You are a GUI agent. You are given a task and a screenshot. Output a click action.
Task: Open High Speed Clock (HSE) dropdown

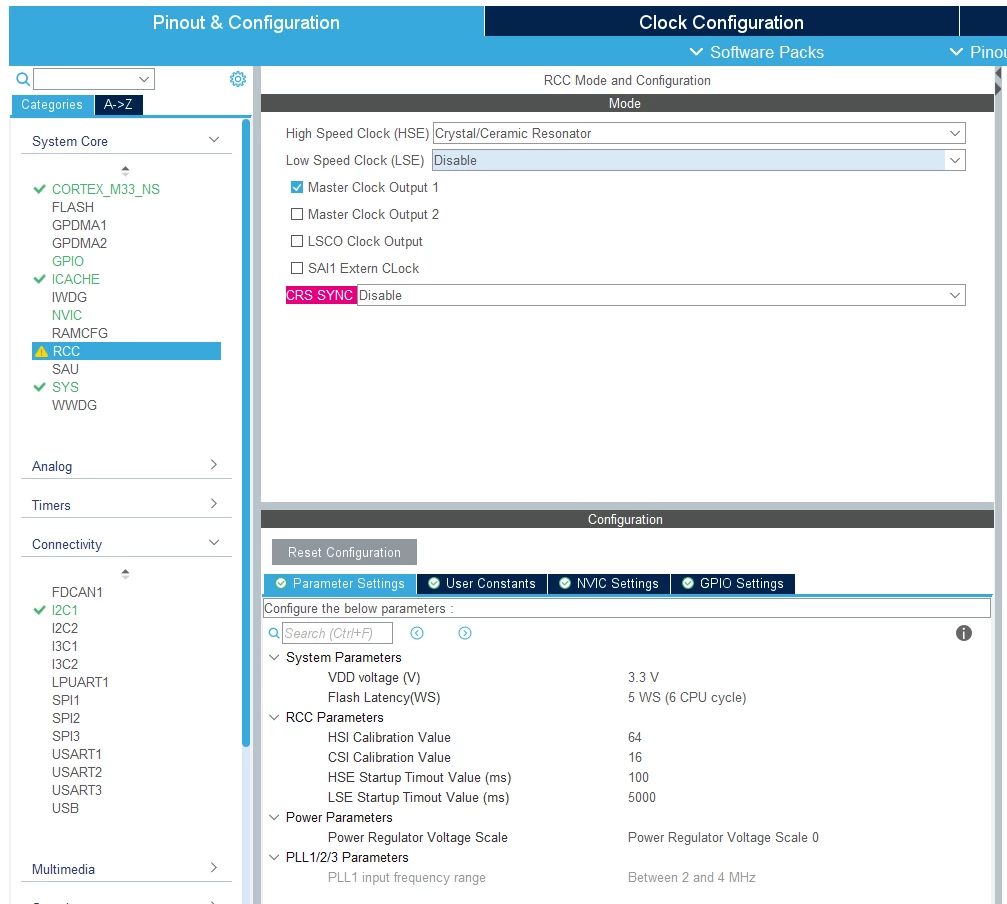pyautogui.click(x=699, y=133)
